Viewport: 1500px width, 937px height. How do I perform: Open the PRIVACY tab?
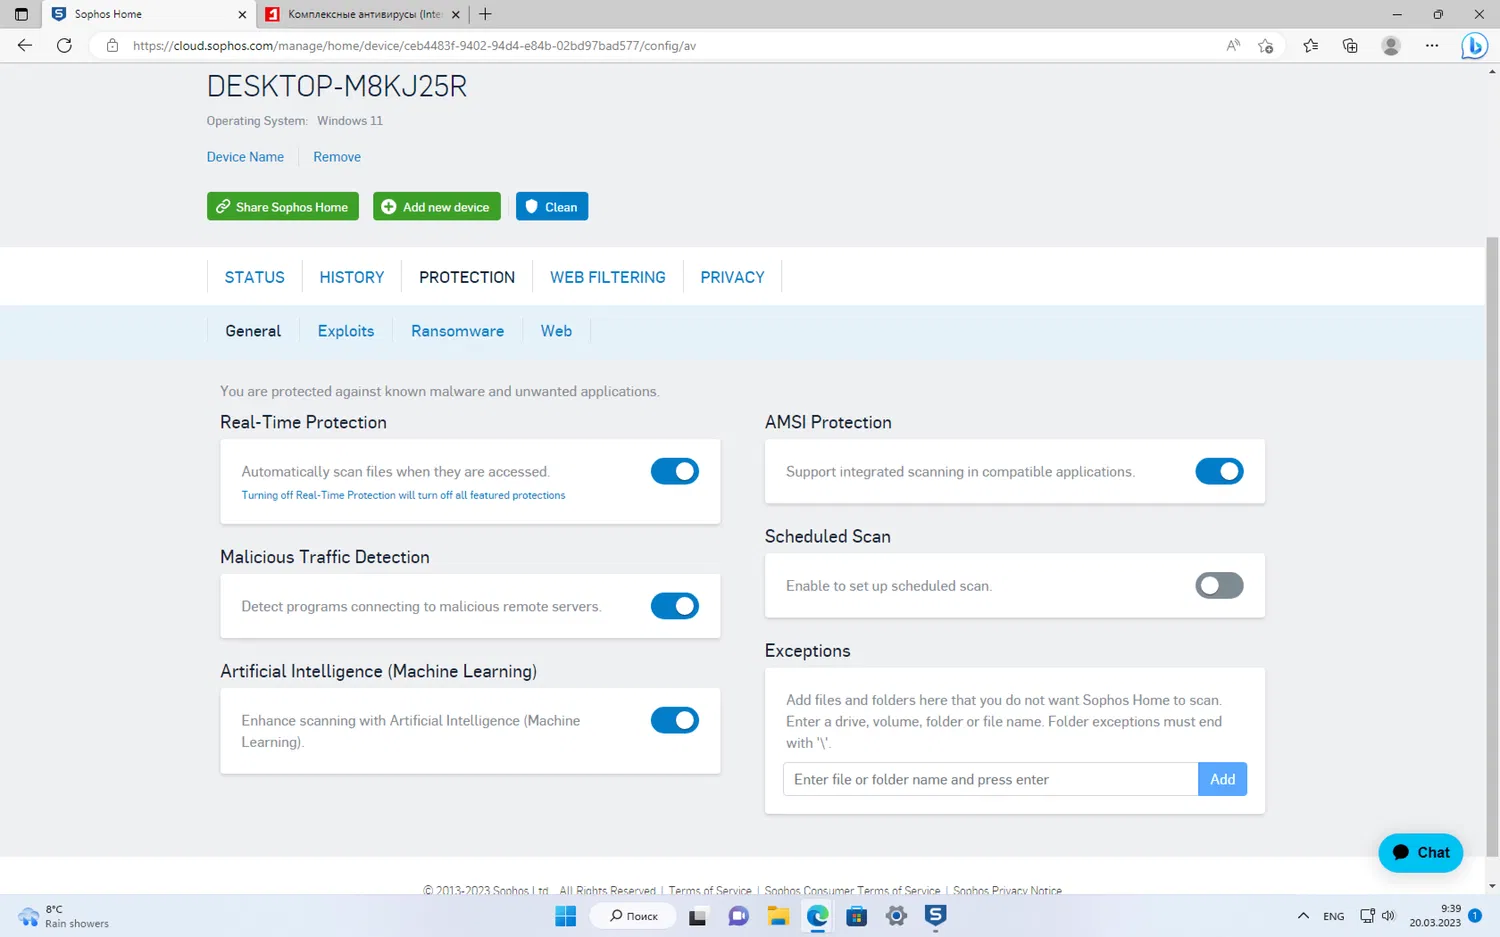732,277
